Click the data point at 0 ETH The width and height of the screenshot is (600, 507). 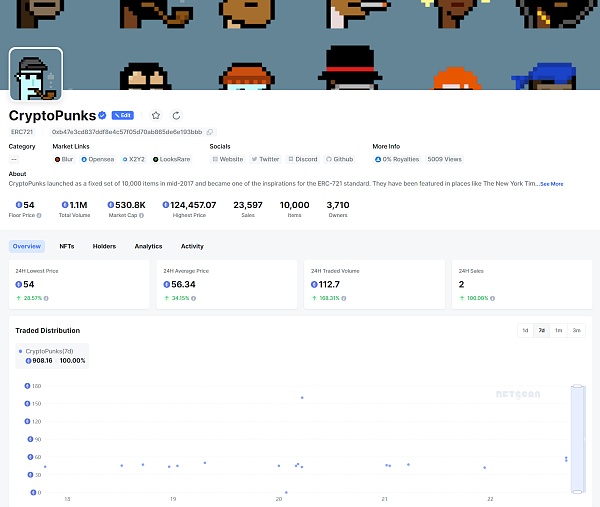(286, 492)
